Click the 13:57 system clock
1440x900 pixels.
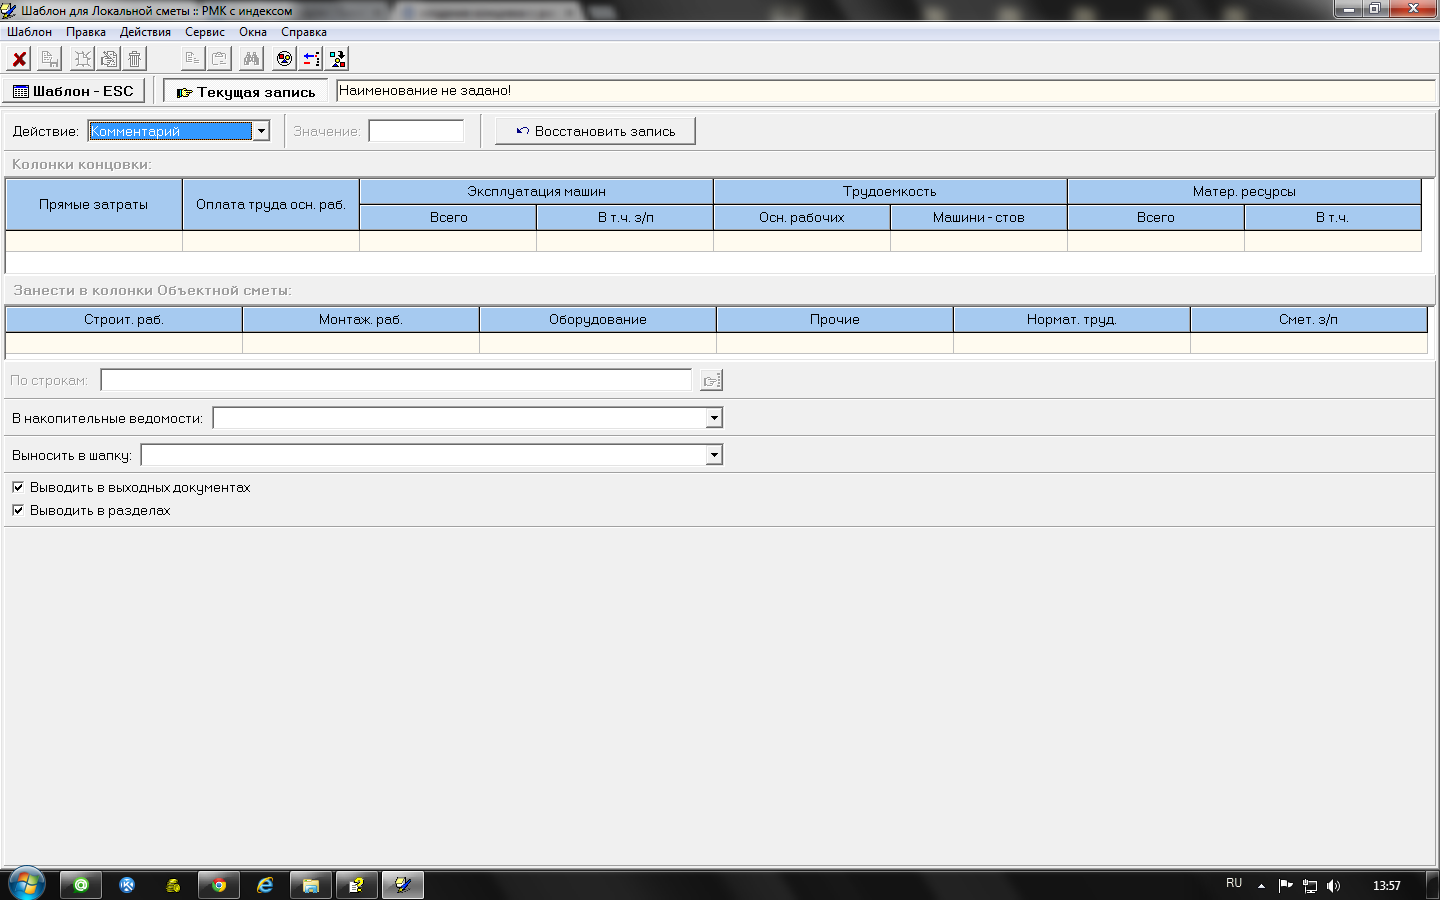pos(1387,885)
